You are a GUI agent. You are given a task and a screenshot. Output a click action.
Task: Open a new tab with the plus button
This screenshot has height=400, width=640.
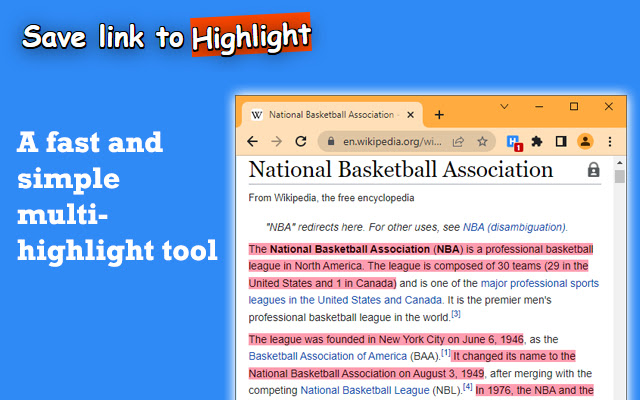point(439,115)
